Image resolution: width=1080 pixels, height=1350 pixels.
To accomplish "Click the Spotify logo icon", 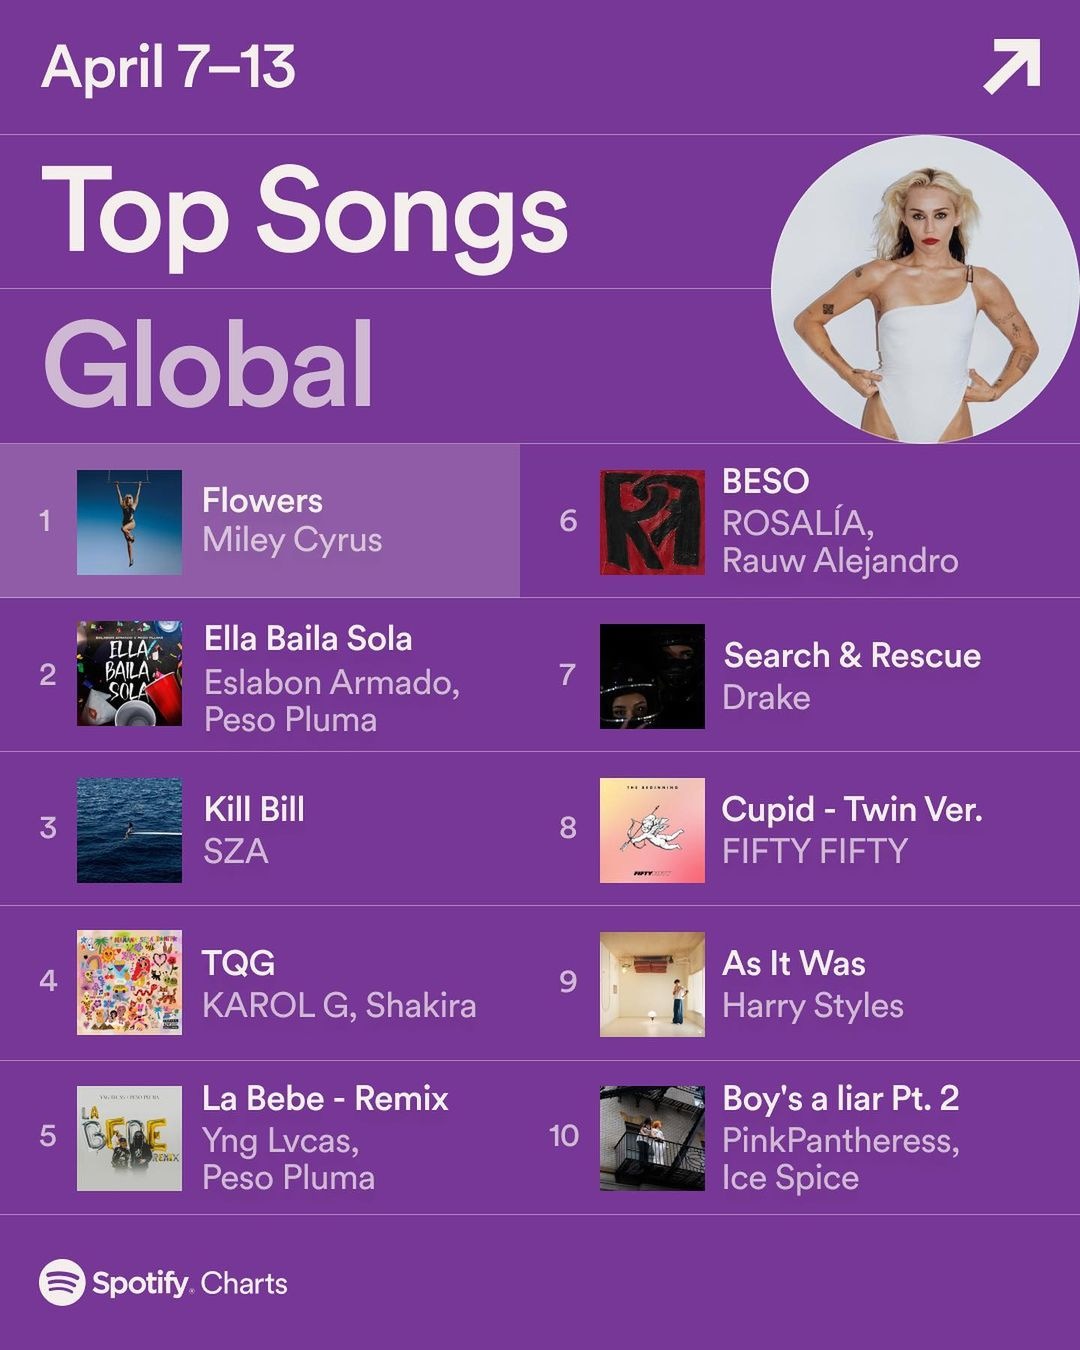I will point(62,1282).
